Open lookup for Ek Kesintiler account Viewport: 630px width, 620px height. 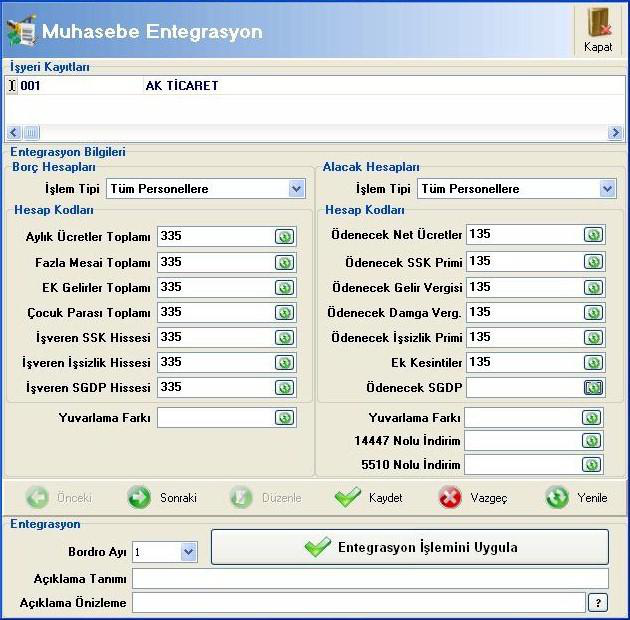(593, 363)
